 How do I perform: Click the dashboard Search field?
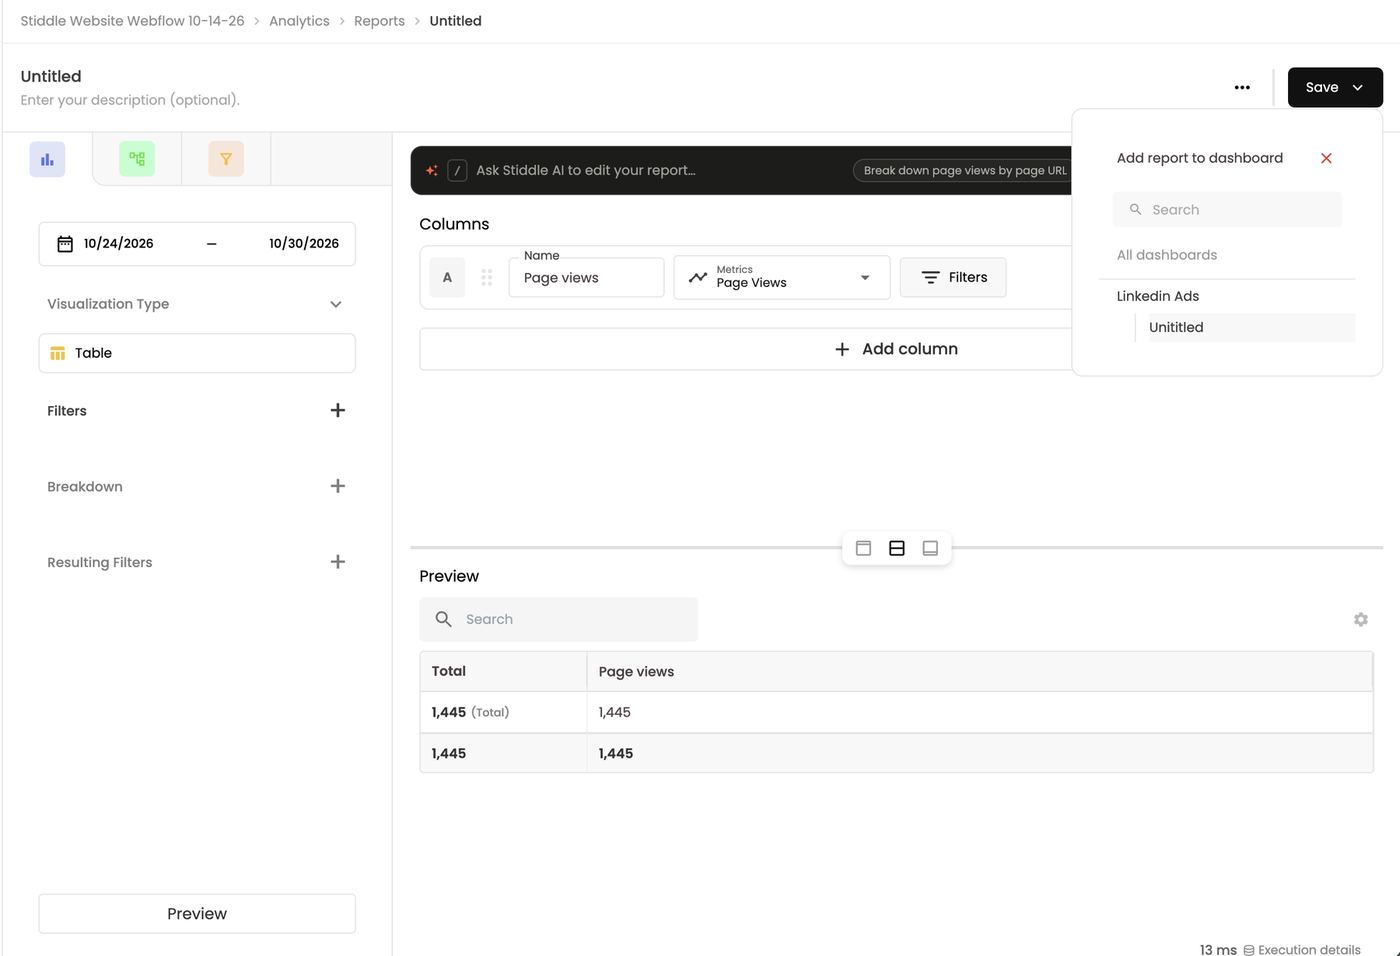[1227, 210]
